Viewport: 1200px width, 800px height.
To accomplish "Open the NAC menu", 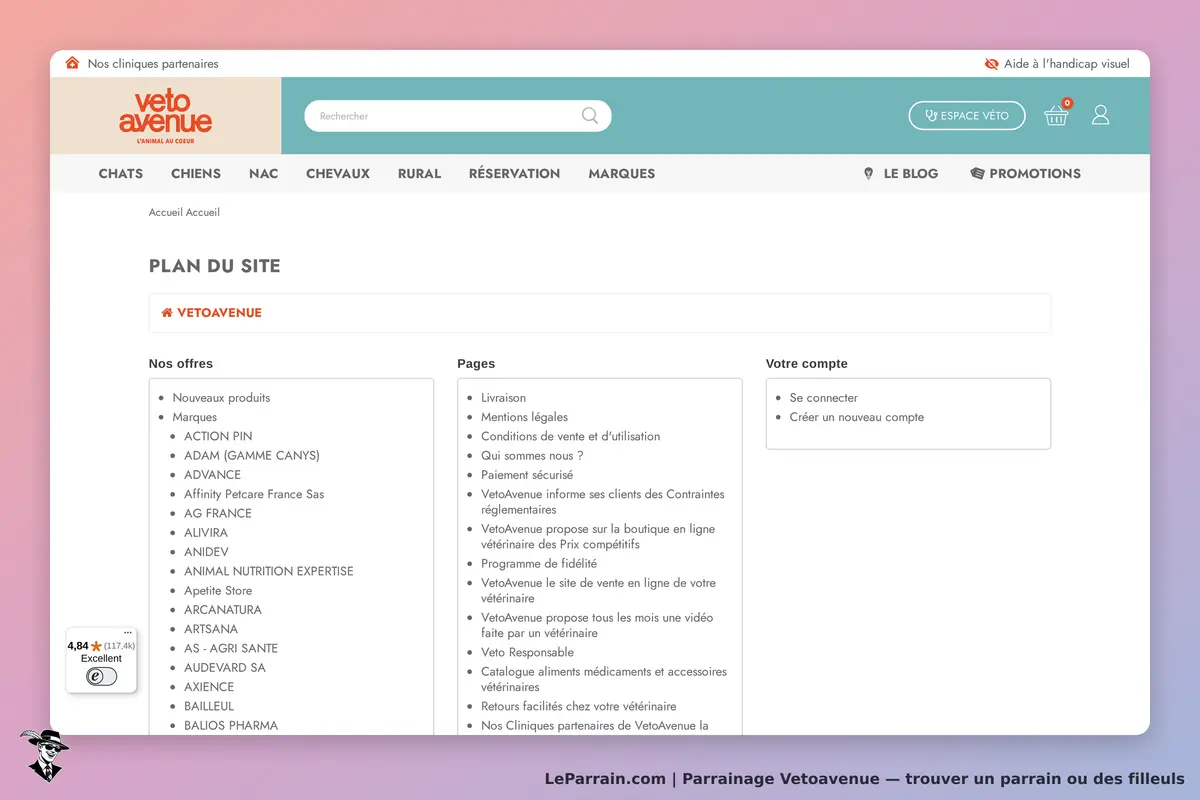I will (264, 173).
